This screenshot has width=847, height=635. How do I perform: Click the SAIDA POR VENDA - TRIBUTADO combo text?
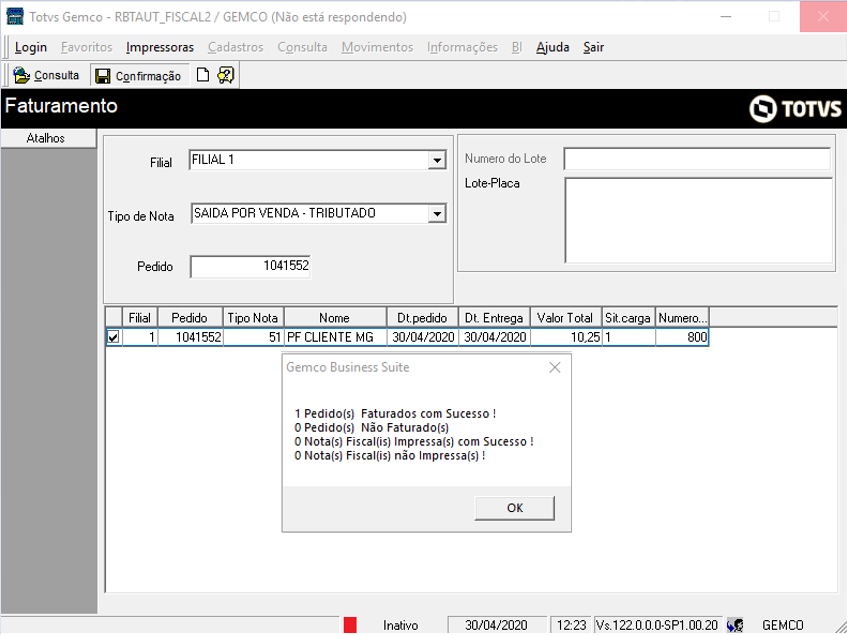(x=285, y=213)
